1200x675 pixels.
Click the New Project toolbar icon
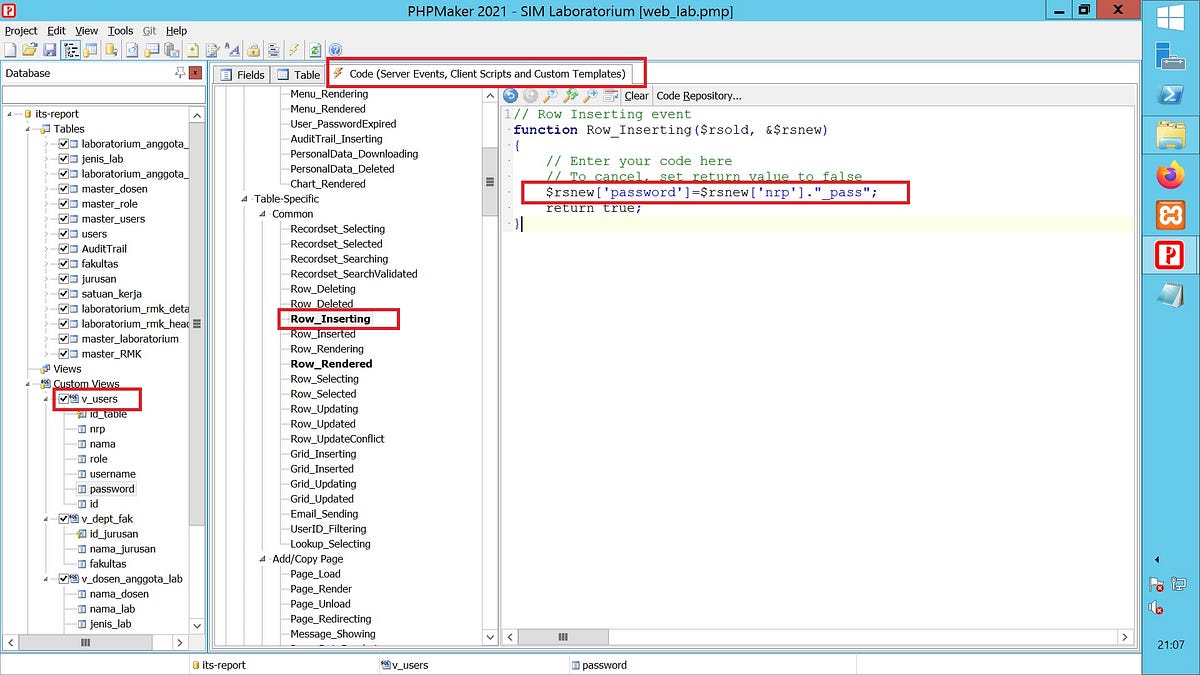pyautogui.click(x=10, y=50)
